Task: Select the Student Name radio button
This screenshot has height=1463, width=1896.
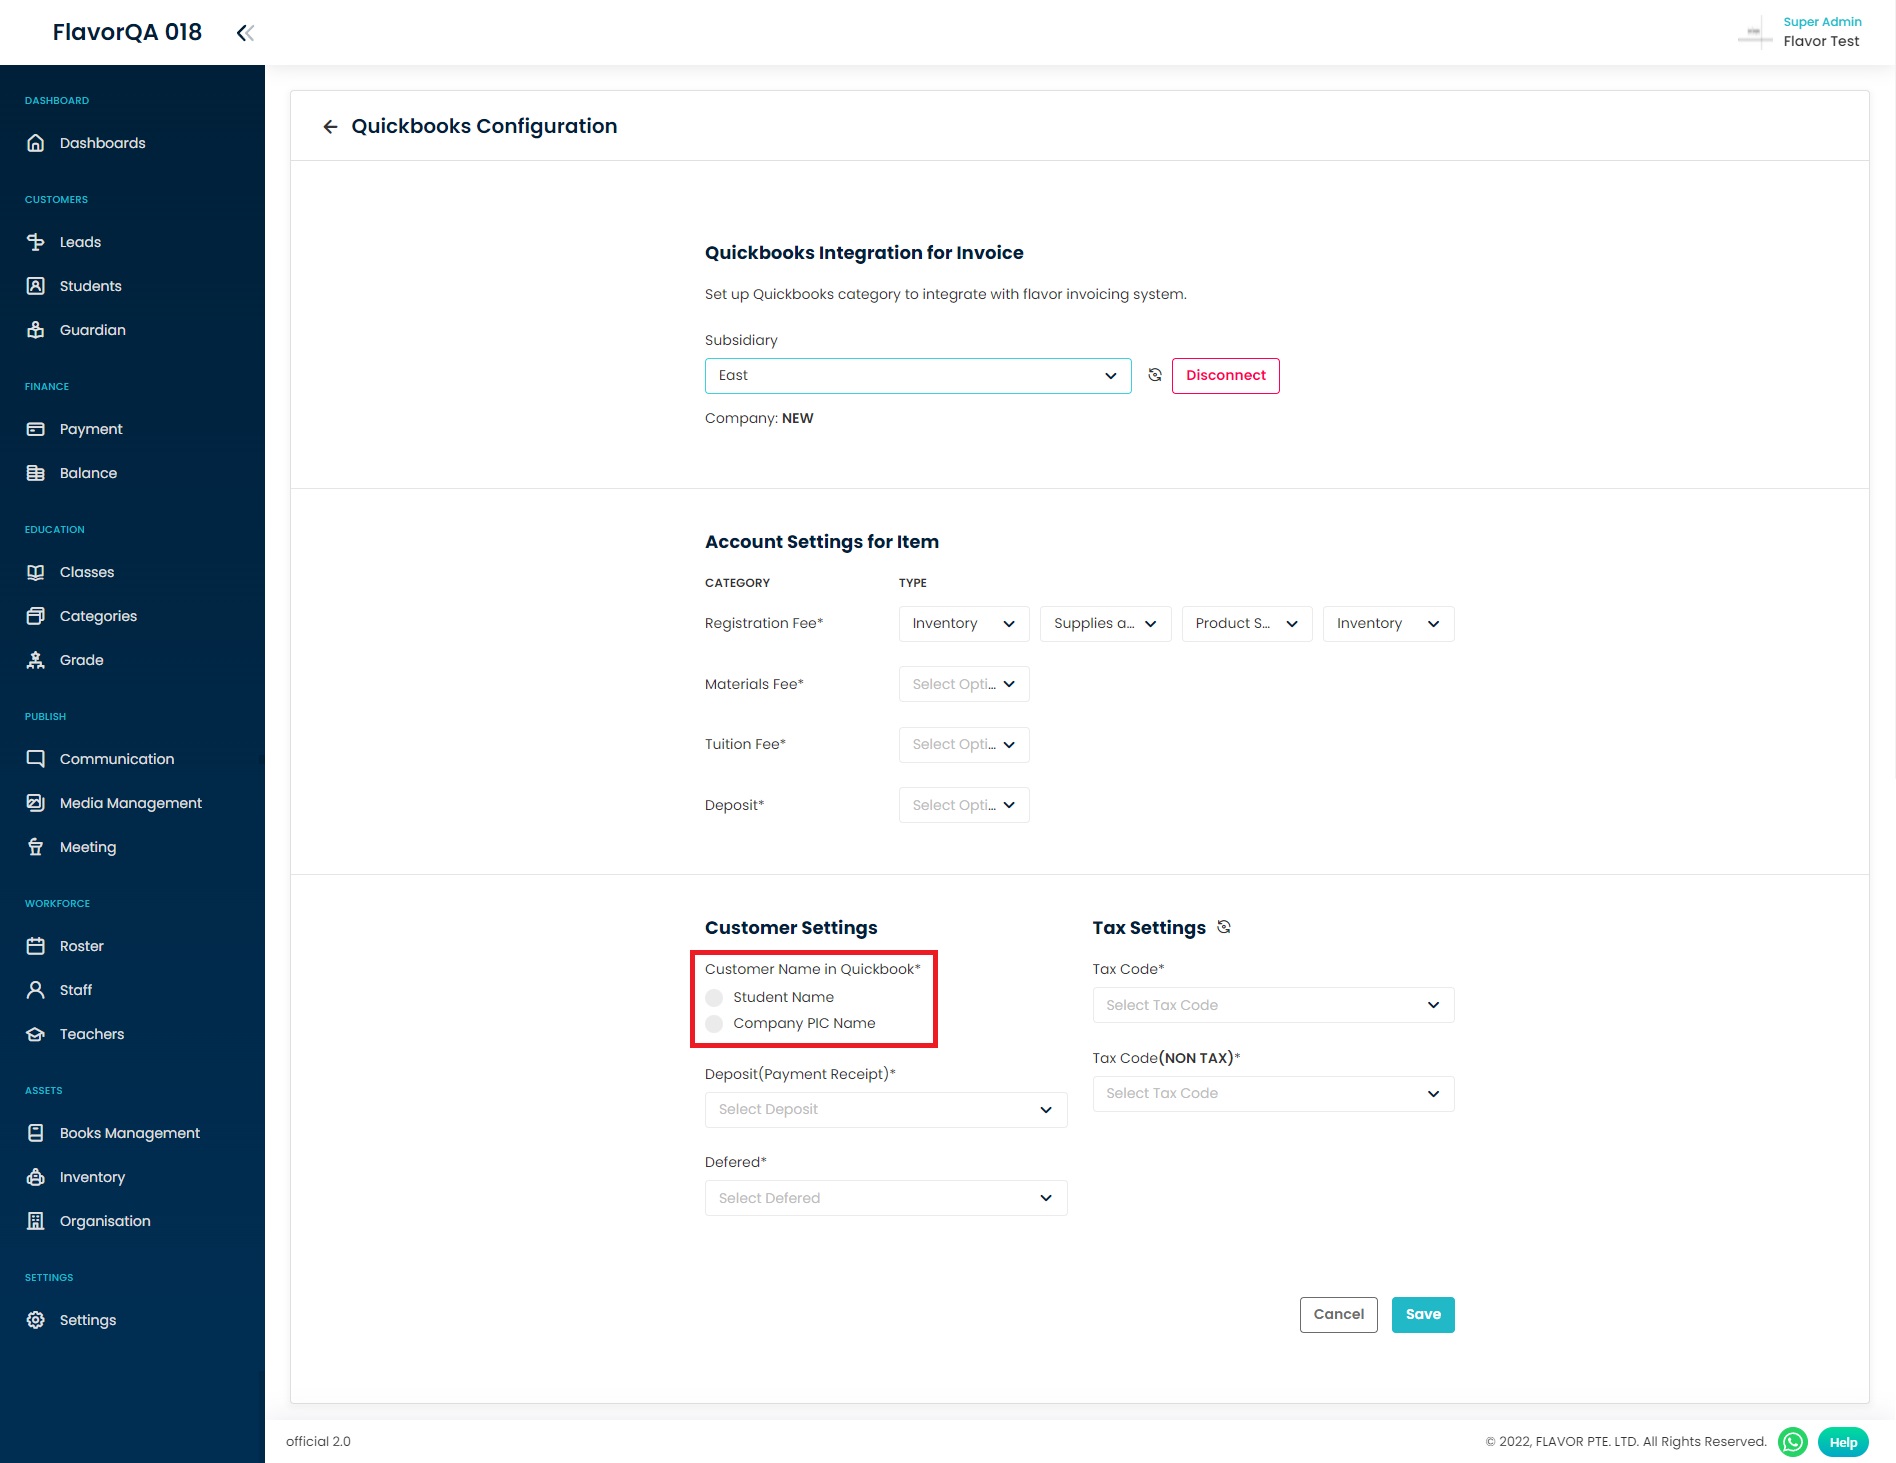Action: click(714, 998)
